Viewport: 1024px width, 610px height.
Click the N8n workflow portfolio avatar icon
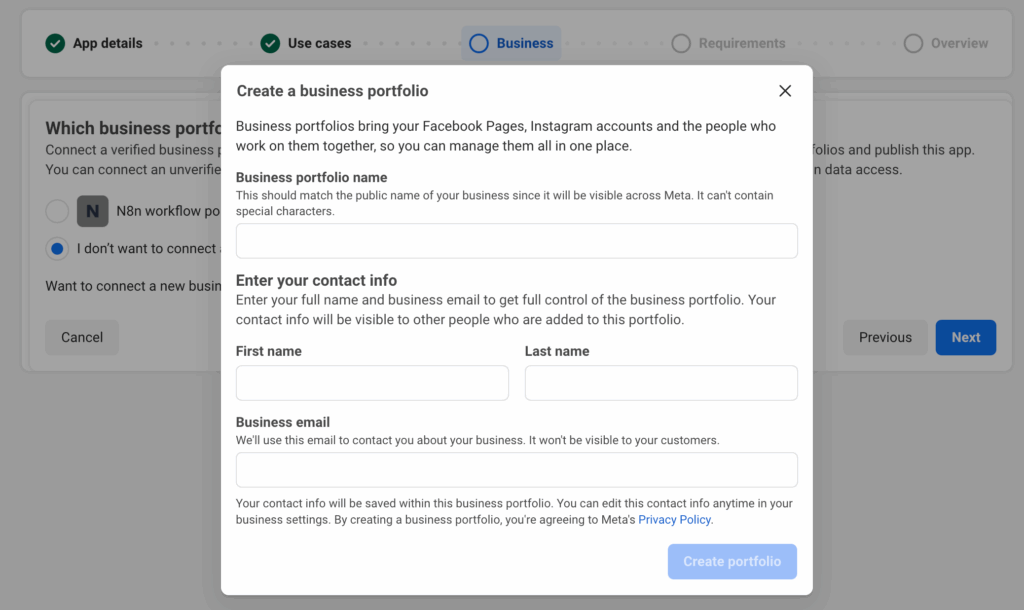(x=93, y=211)
